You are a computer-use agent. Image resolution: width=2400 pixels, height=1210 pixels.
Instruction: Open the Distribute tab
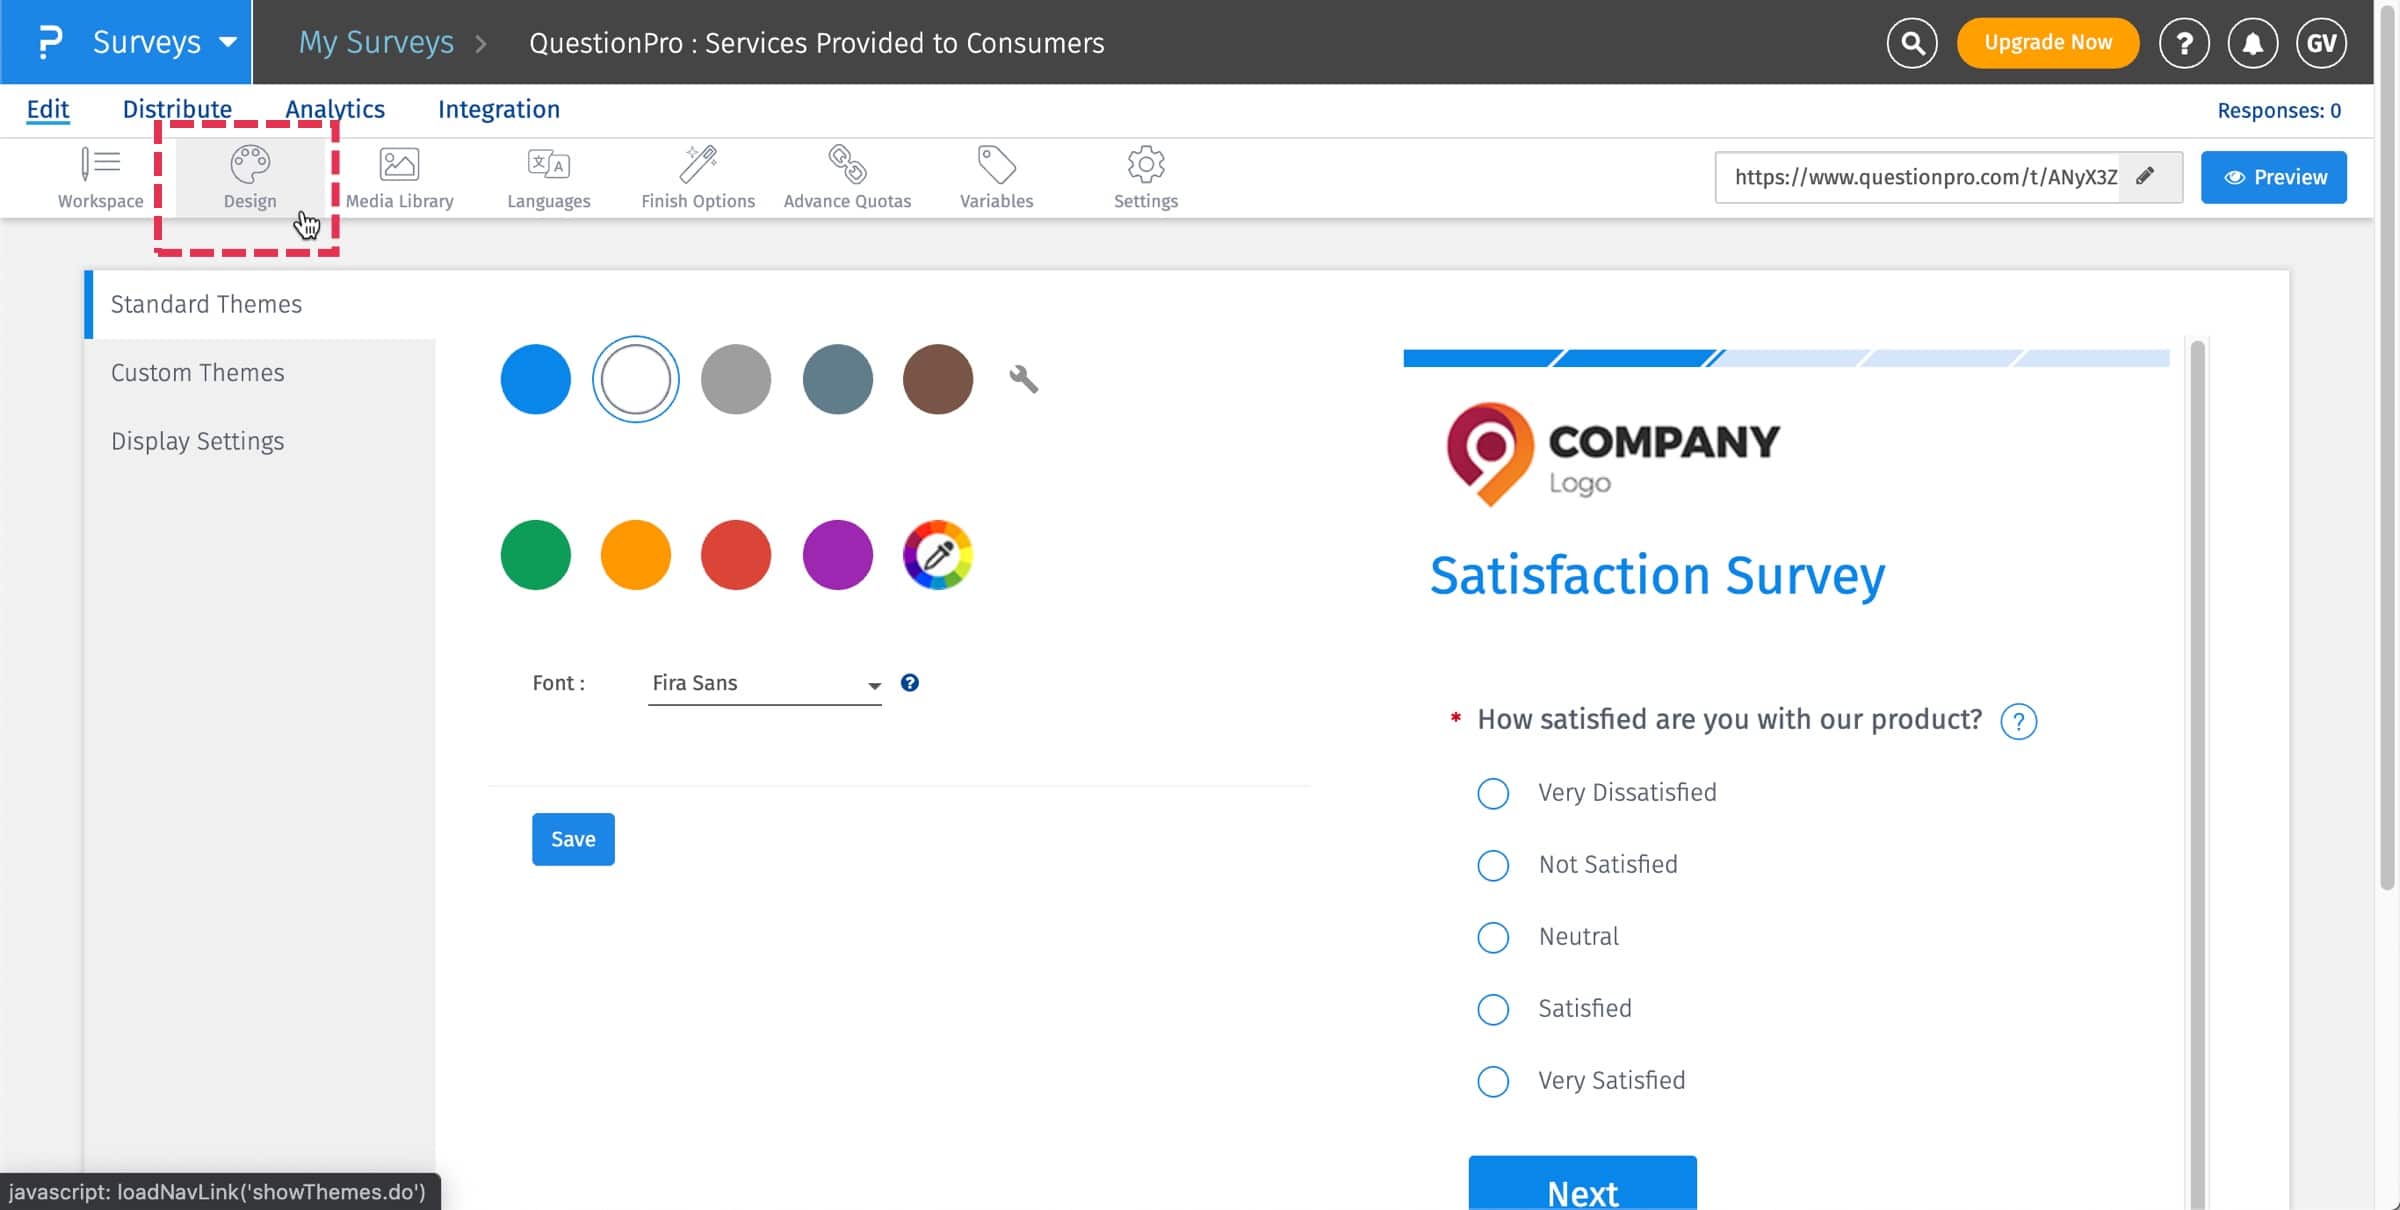point(177,109)
